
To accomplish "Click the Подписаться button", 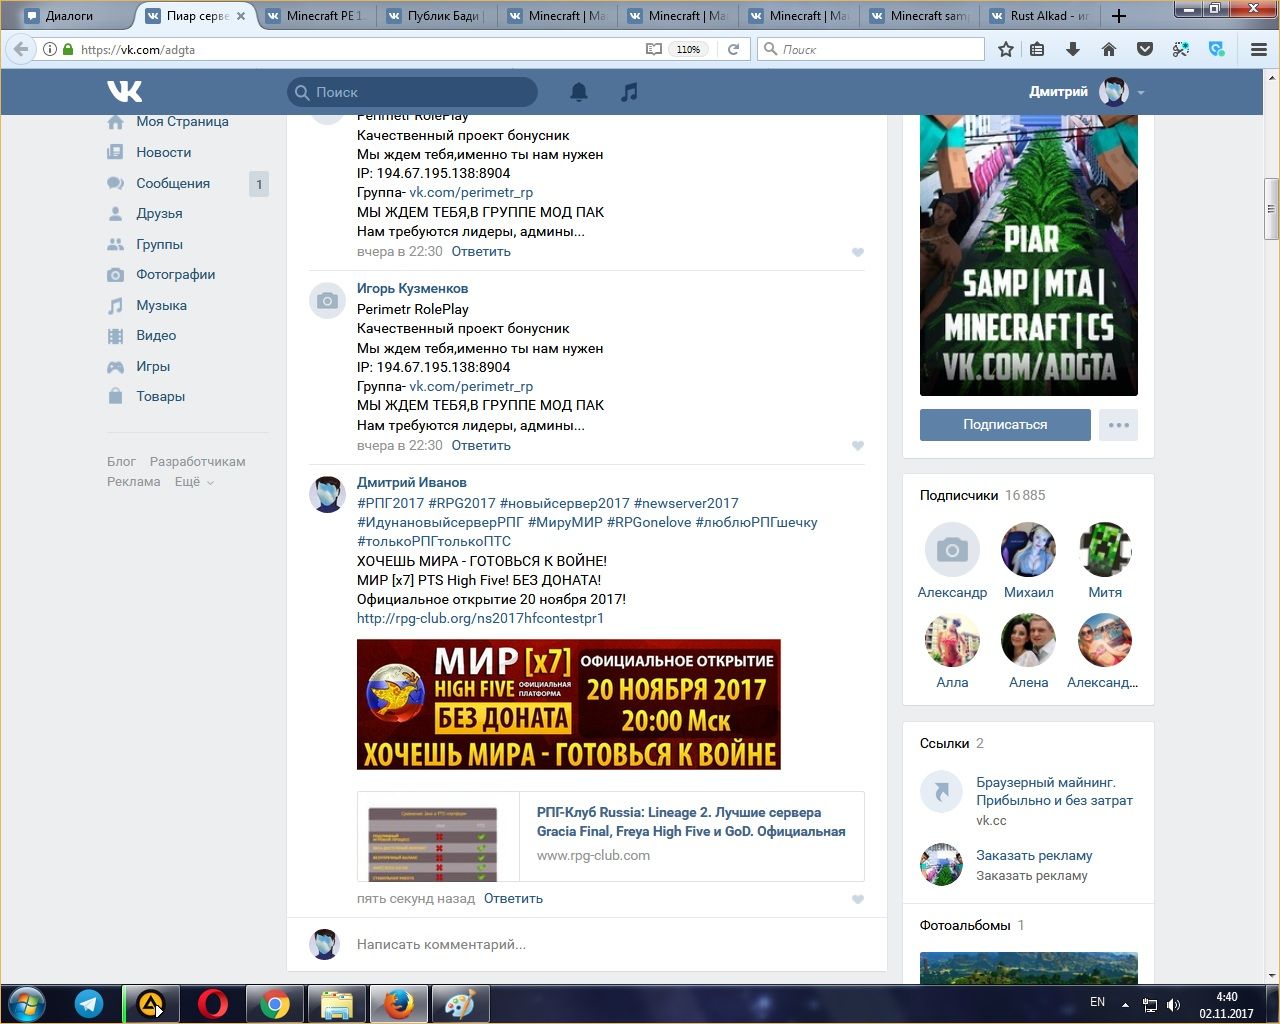I will [1005, 425].
